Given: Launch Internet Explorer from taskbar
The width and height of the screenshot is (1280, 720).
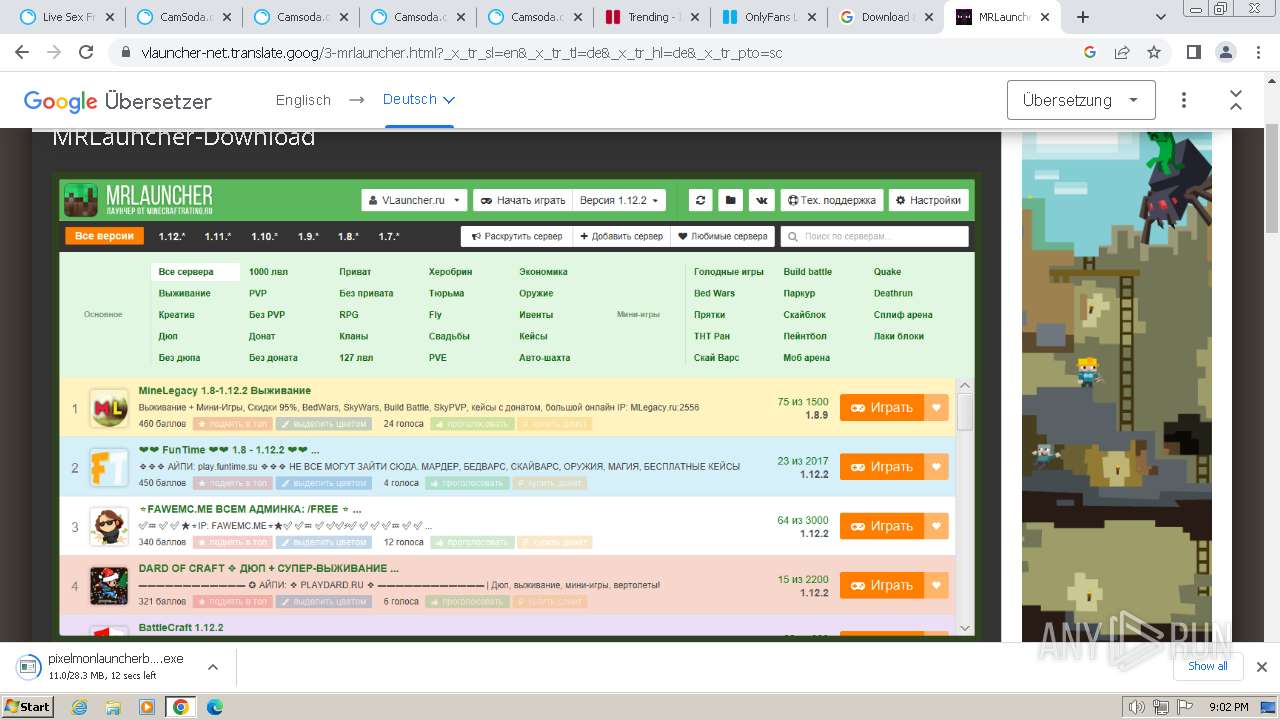Looking at the screenshot, I should 80,707.
